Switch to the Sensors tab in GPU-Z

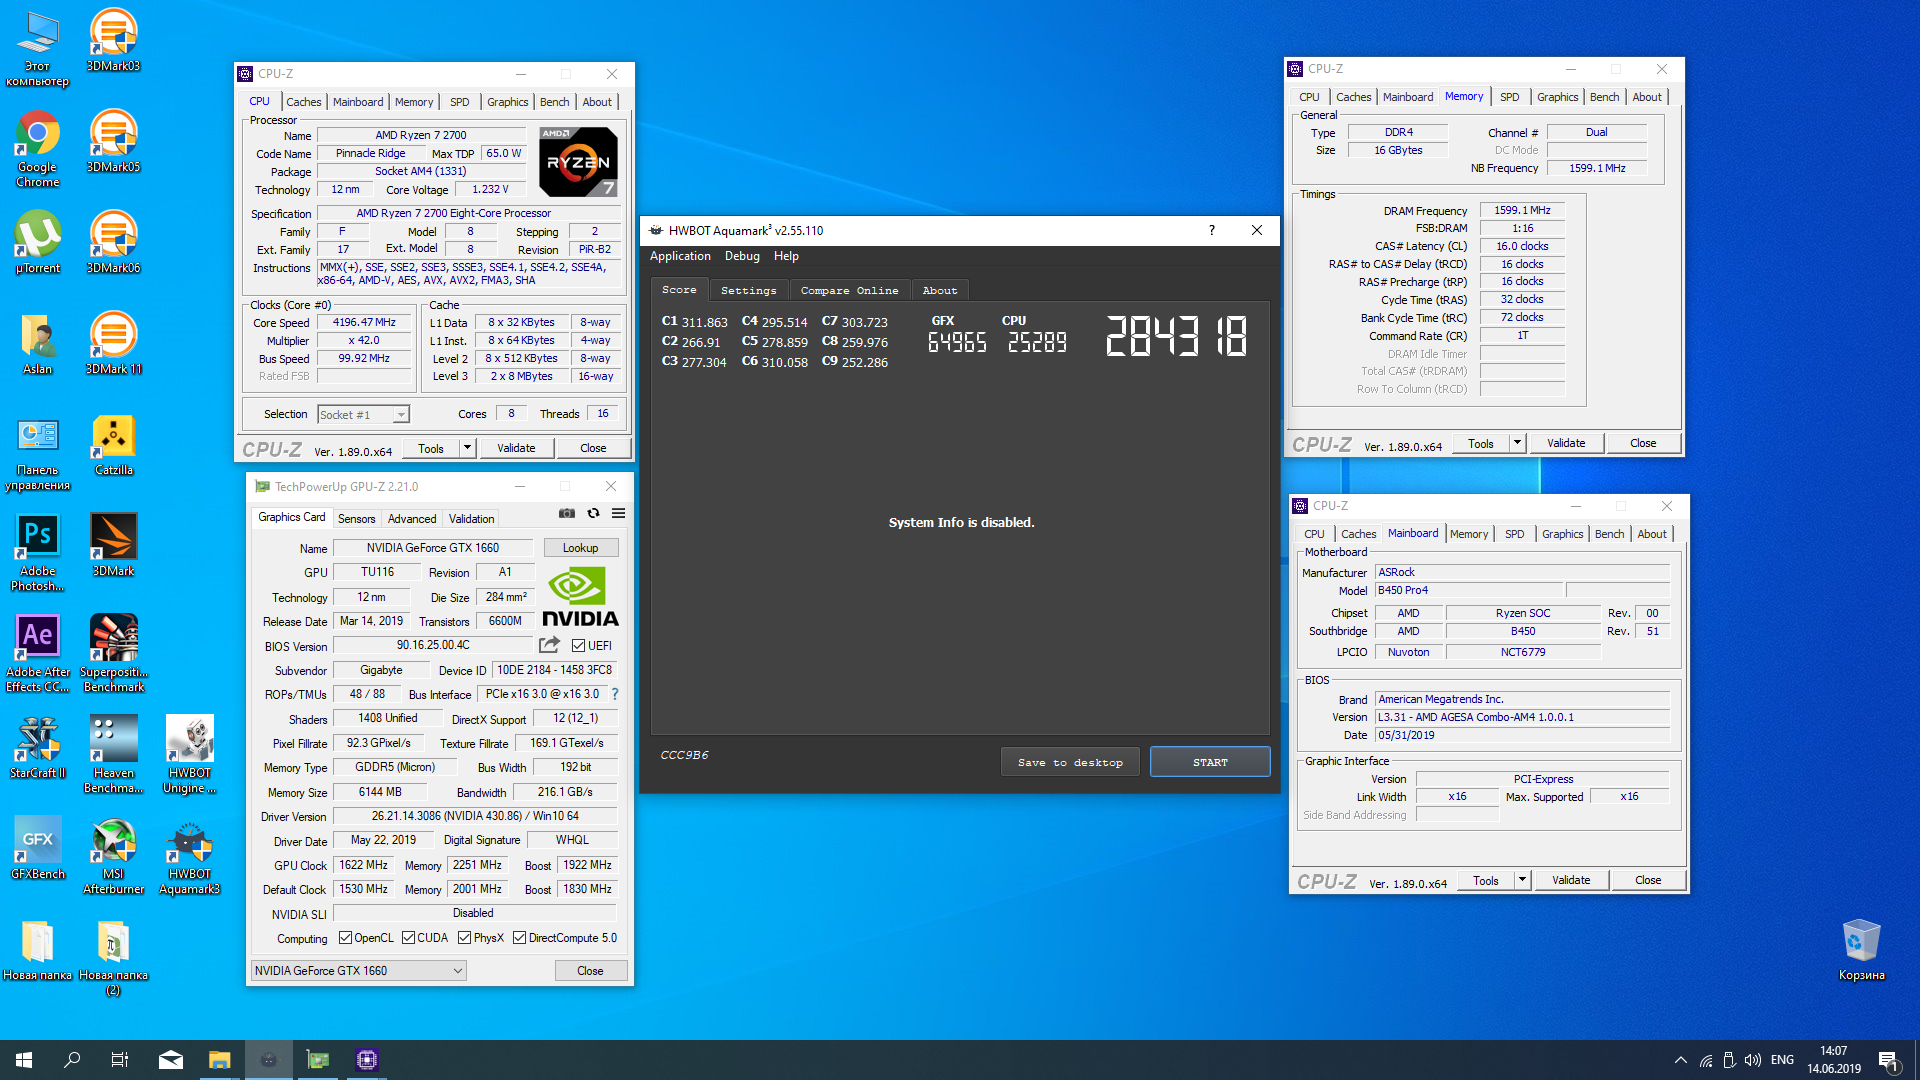(356, 518)
